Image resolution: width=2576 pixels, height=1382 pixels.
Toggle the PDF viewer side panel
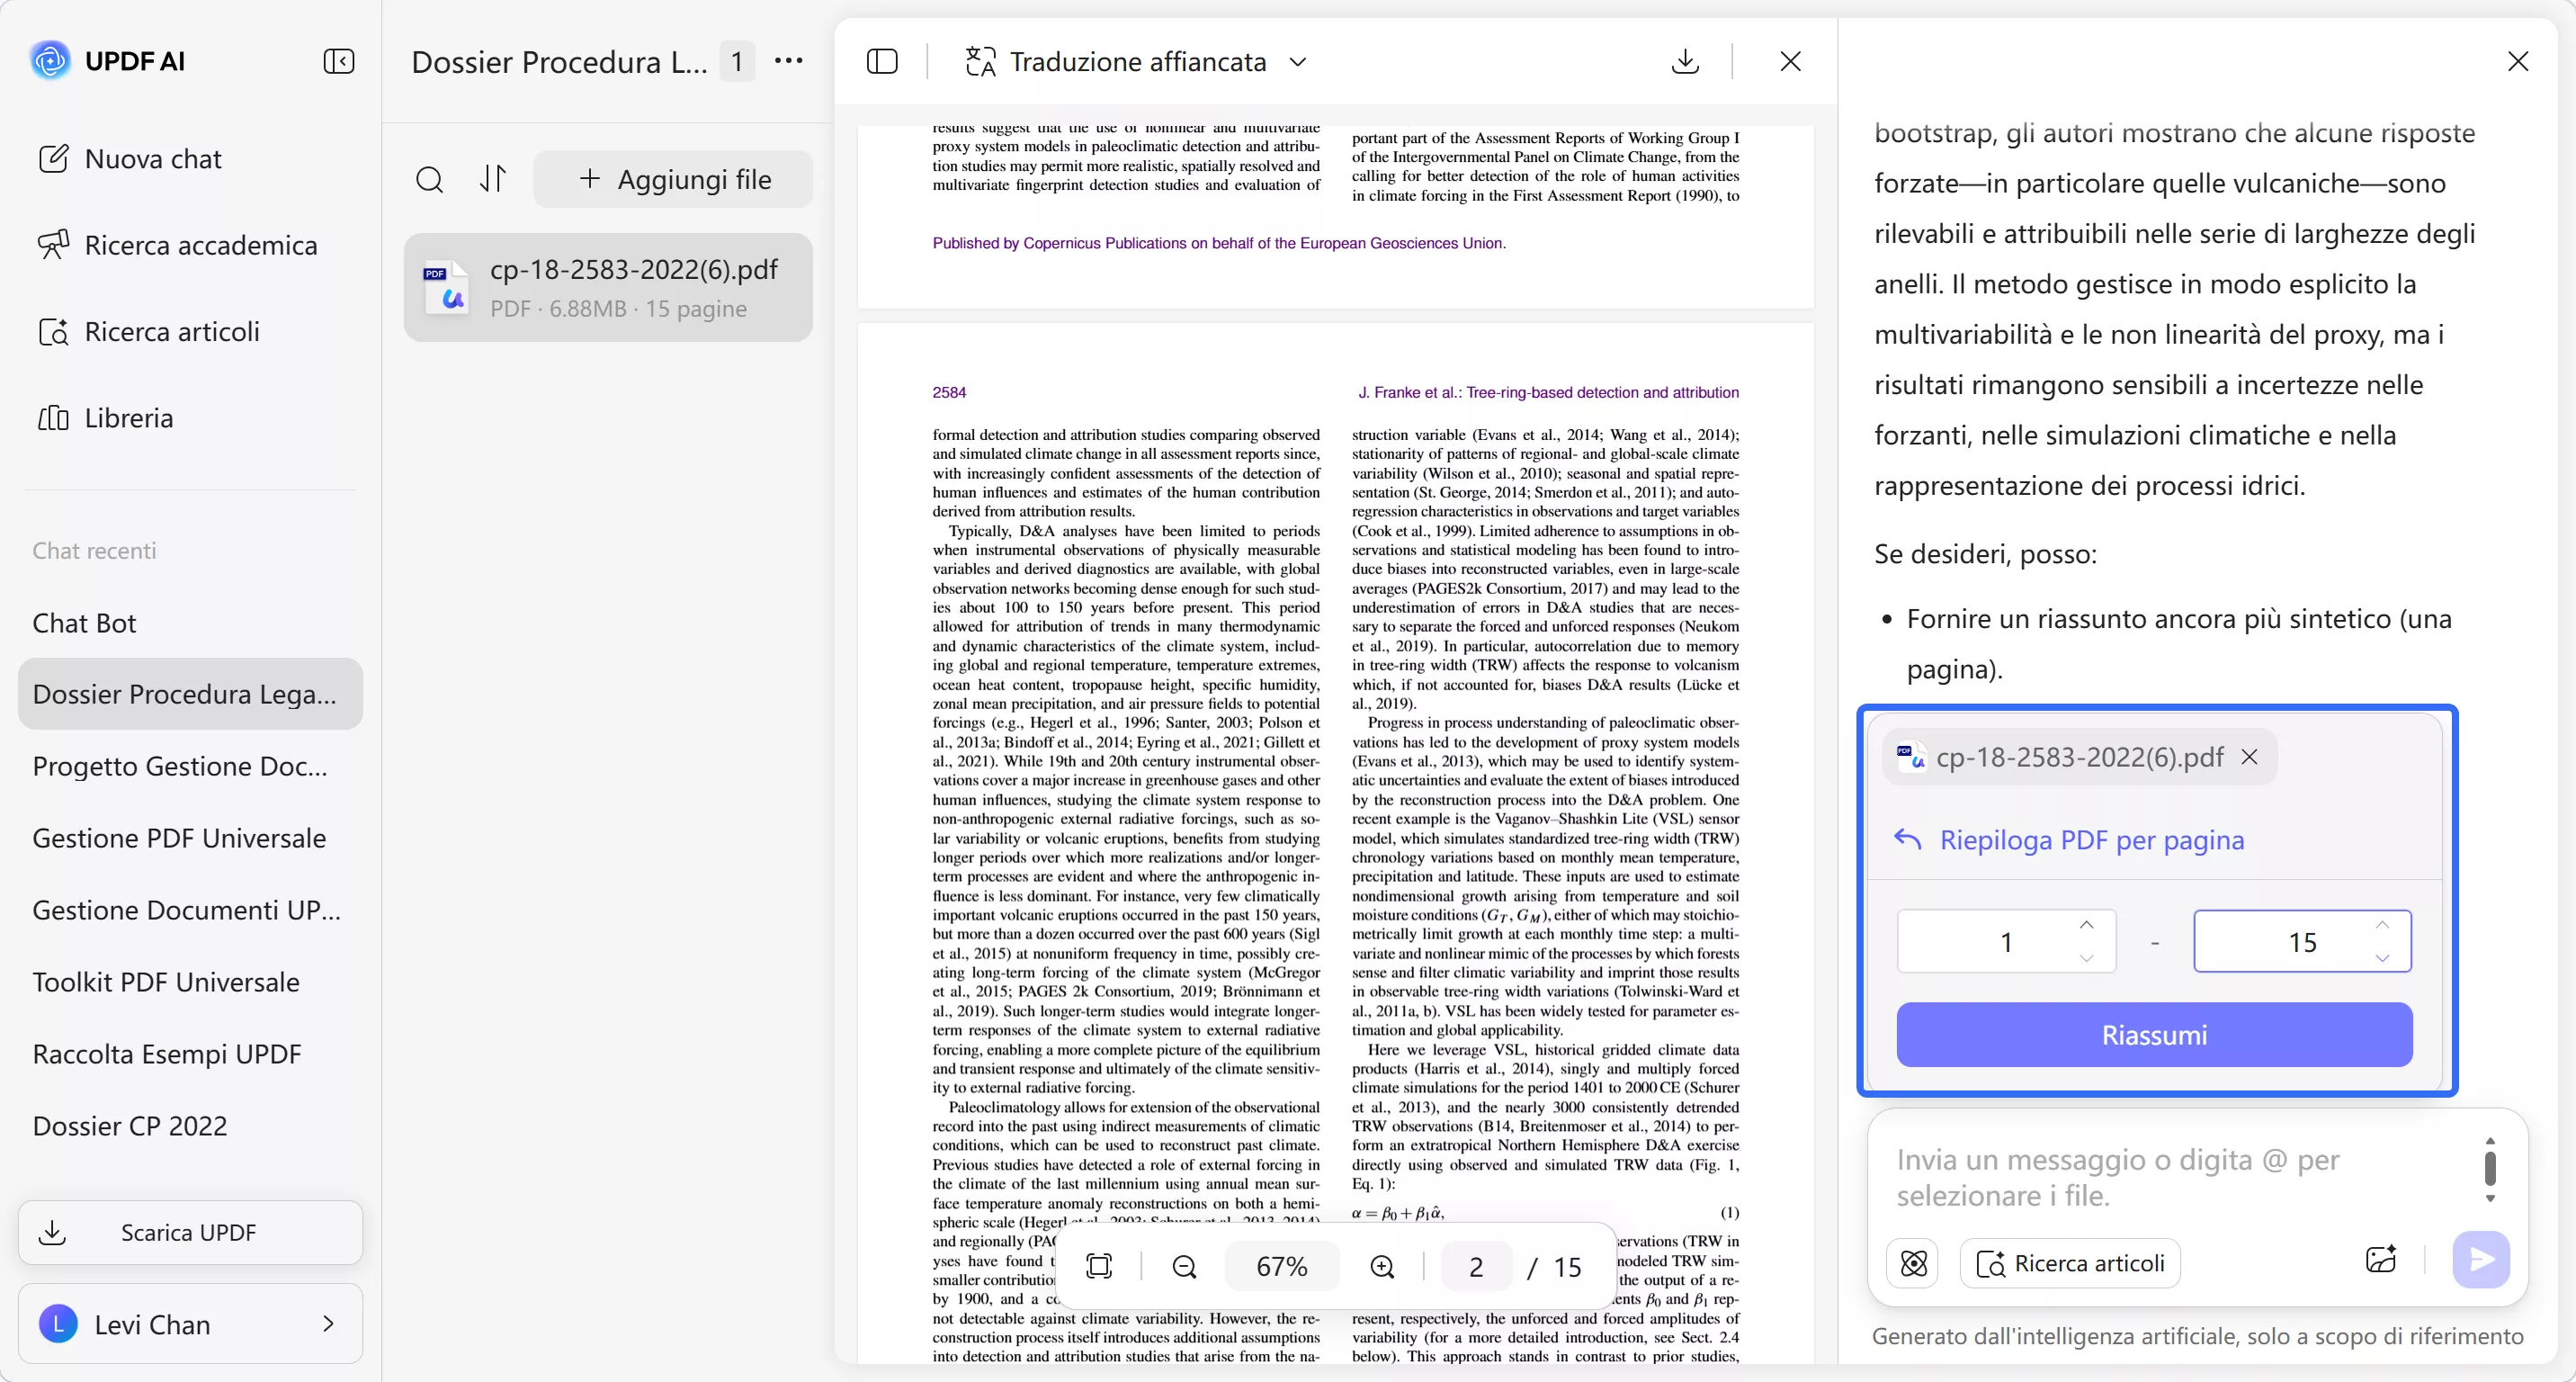882,61
